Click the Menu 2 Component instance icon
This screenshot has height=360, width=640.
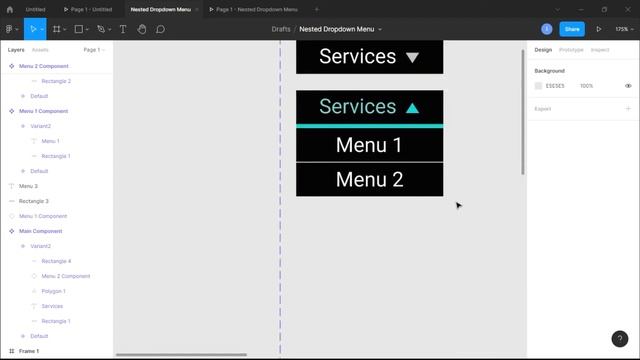34,276
